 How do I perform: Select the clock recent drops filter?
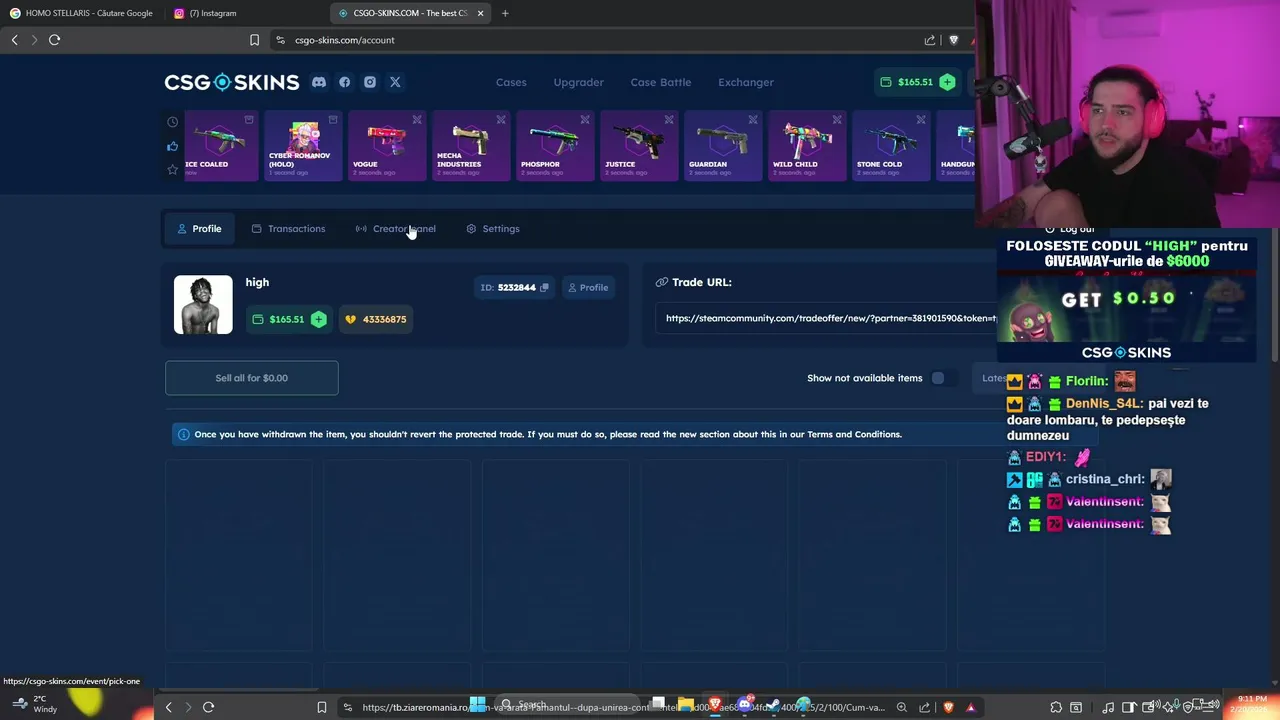[x=172, y=122]
